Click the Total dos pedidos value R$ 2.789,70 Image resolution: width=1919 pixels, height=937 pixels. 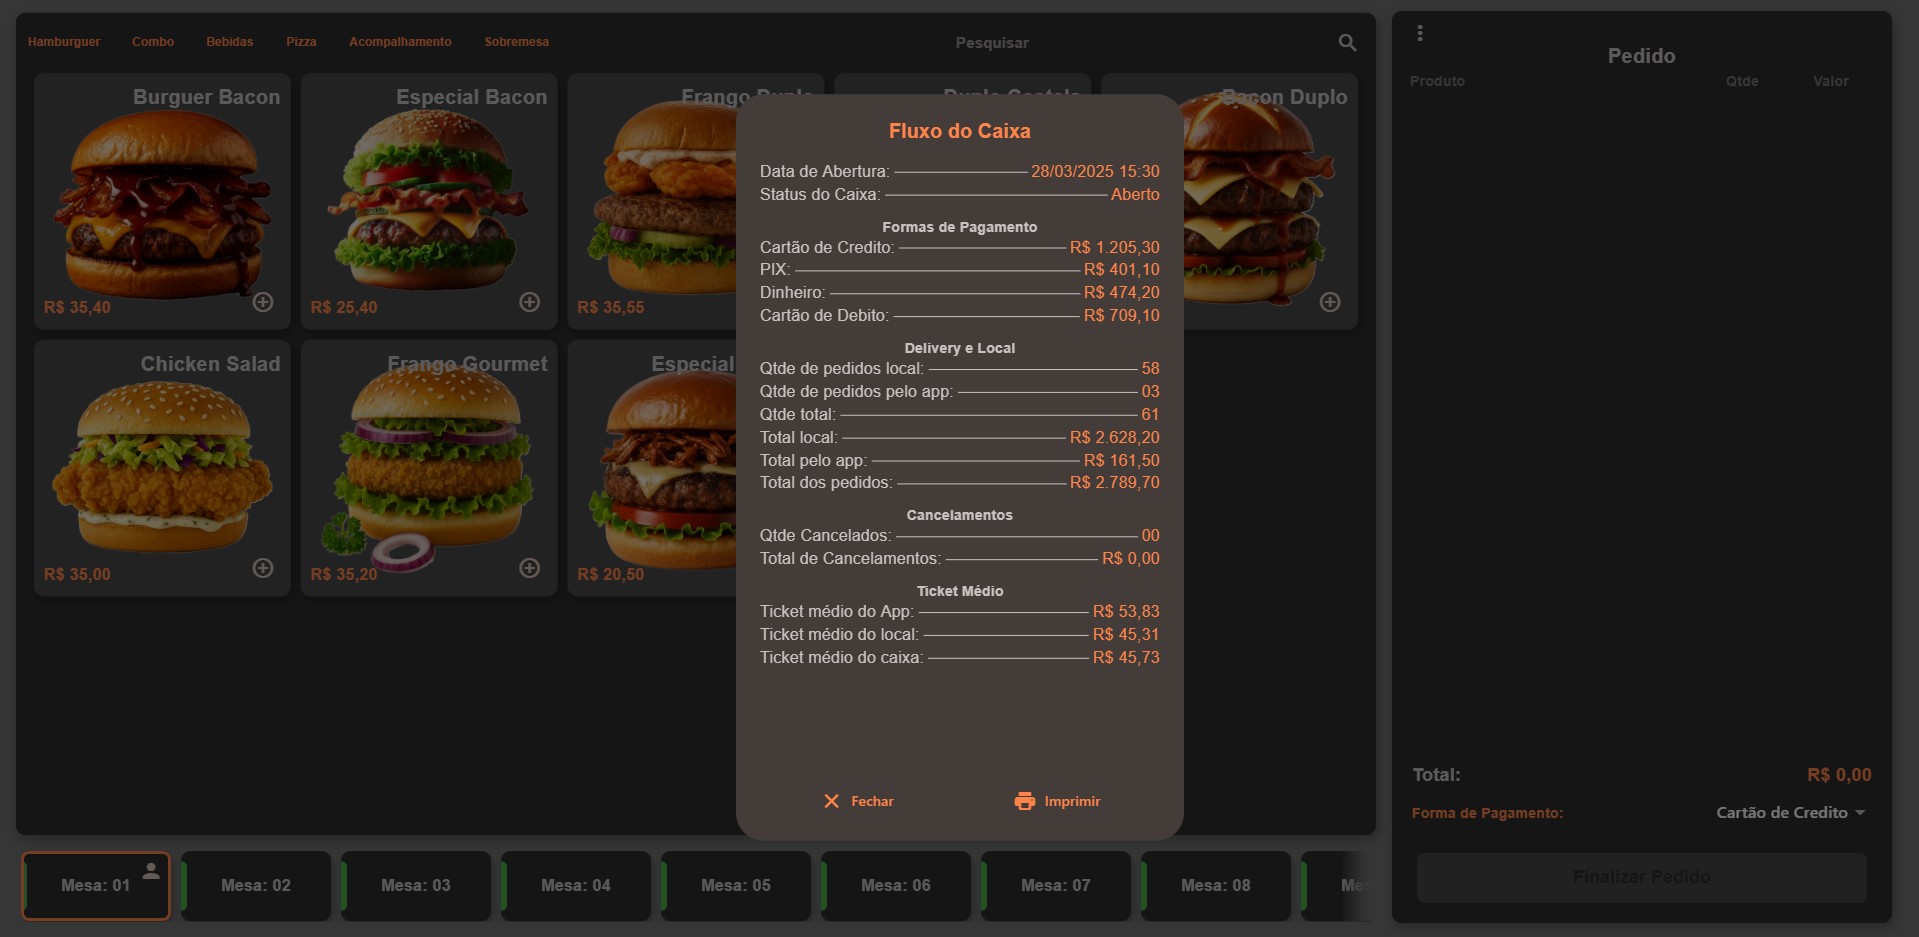coord(1115,482)
